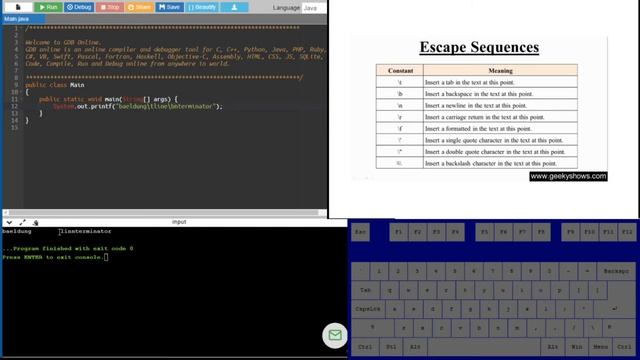This screenshot has width=640, height=360.
Task: Click 'Program finished with exit code 0' text
Action: click(x=68, y=248)
